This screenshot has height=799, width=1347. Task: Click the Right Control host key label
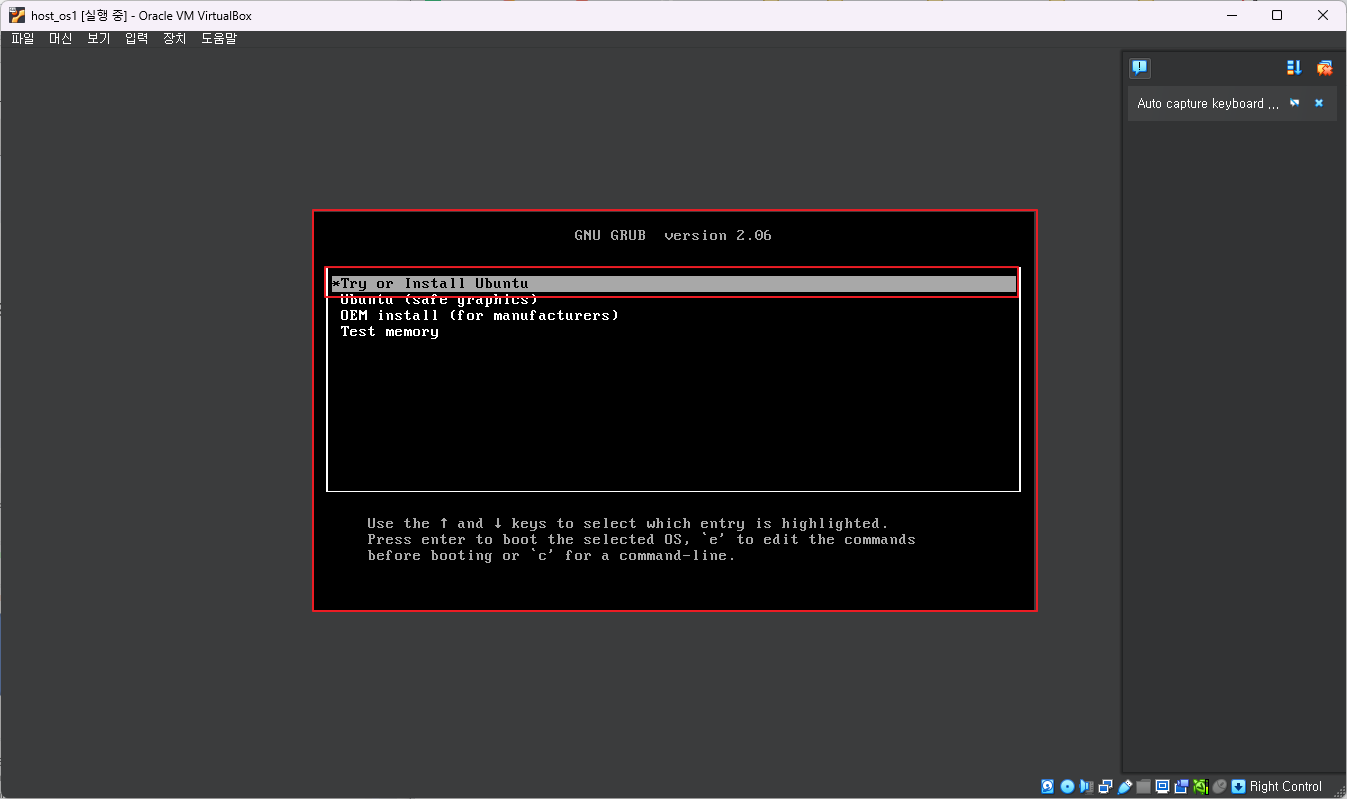click(1286, 786)
